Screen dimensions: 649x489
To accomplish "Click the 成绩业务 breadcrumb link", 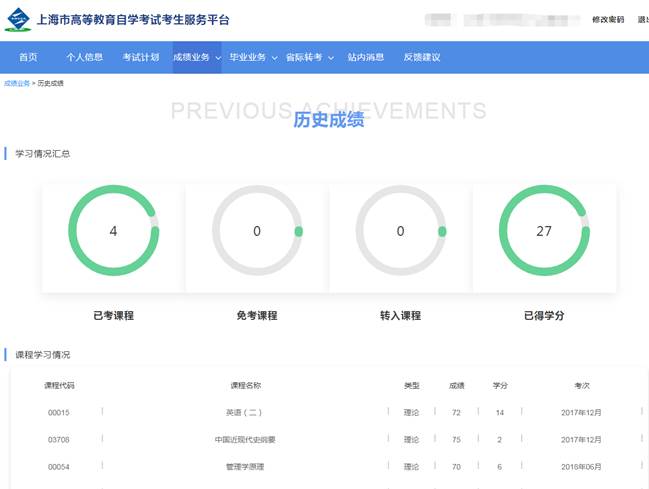I will pos(16,83).
